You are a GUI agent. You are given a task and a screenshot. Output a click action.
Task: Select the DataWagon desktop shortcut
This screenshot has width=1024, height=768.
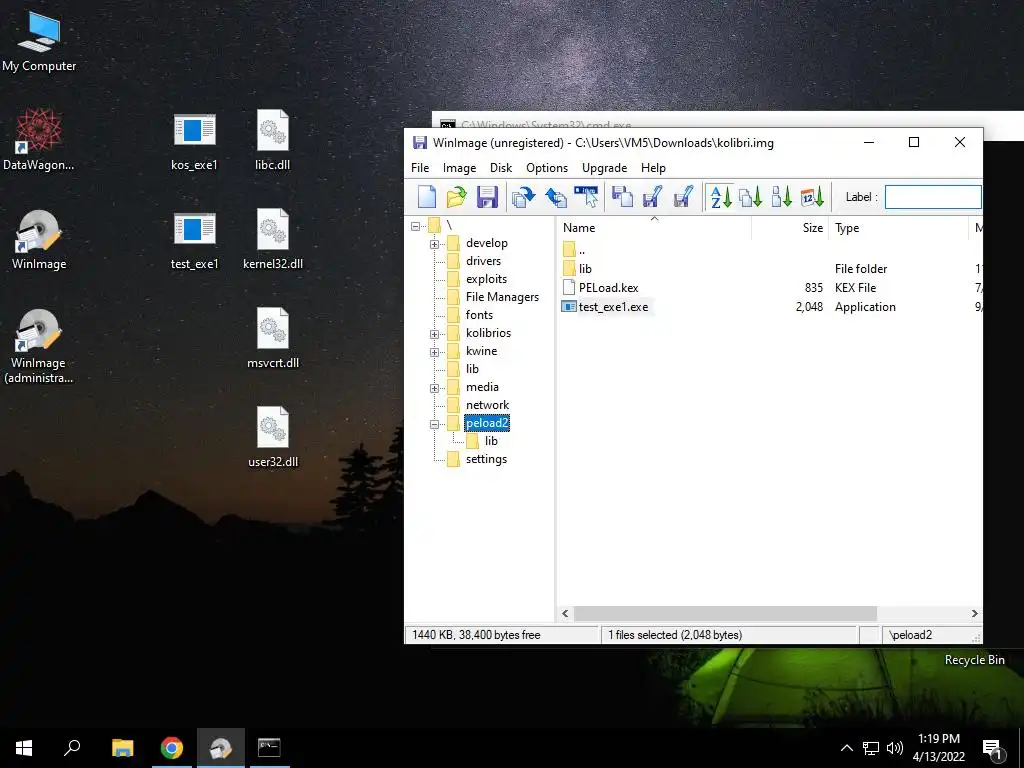39,140
